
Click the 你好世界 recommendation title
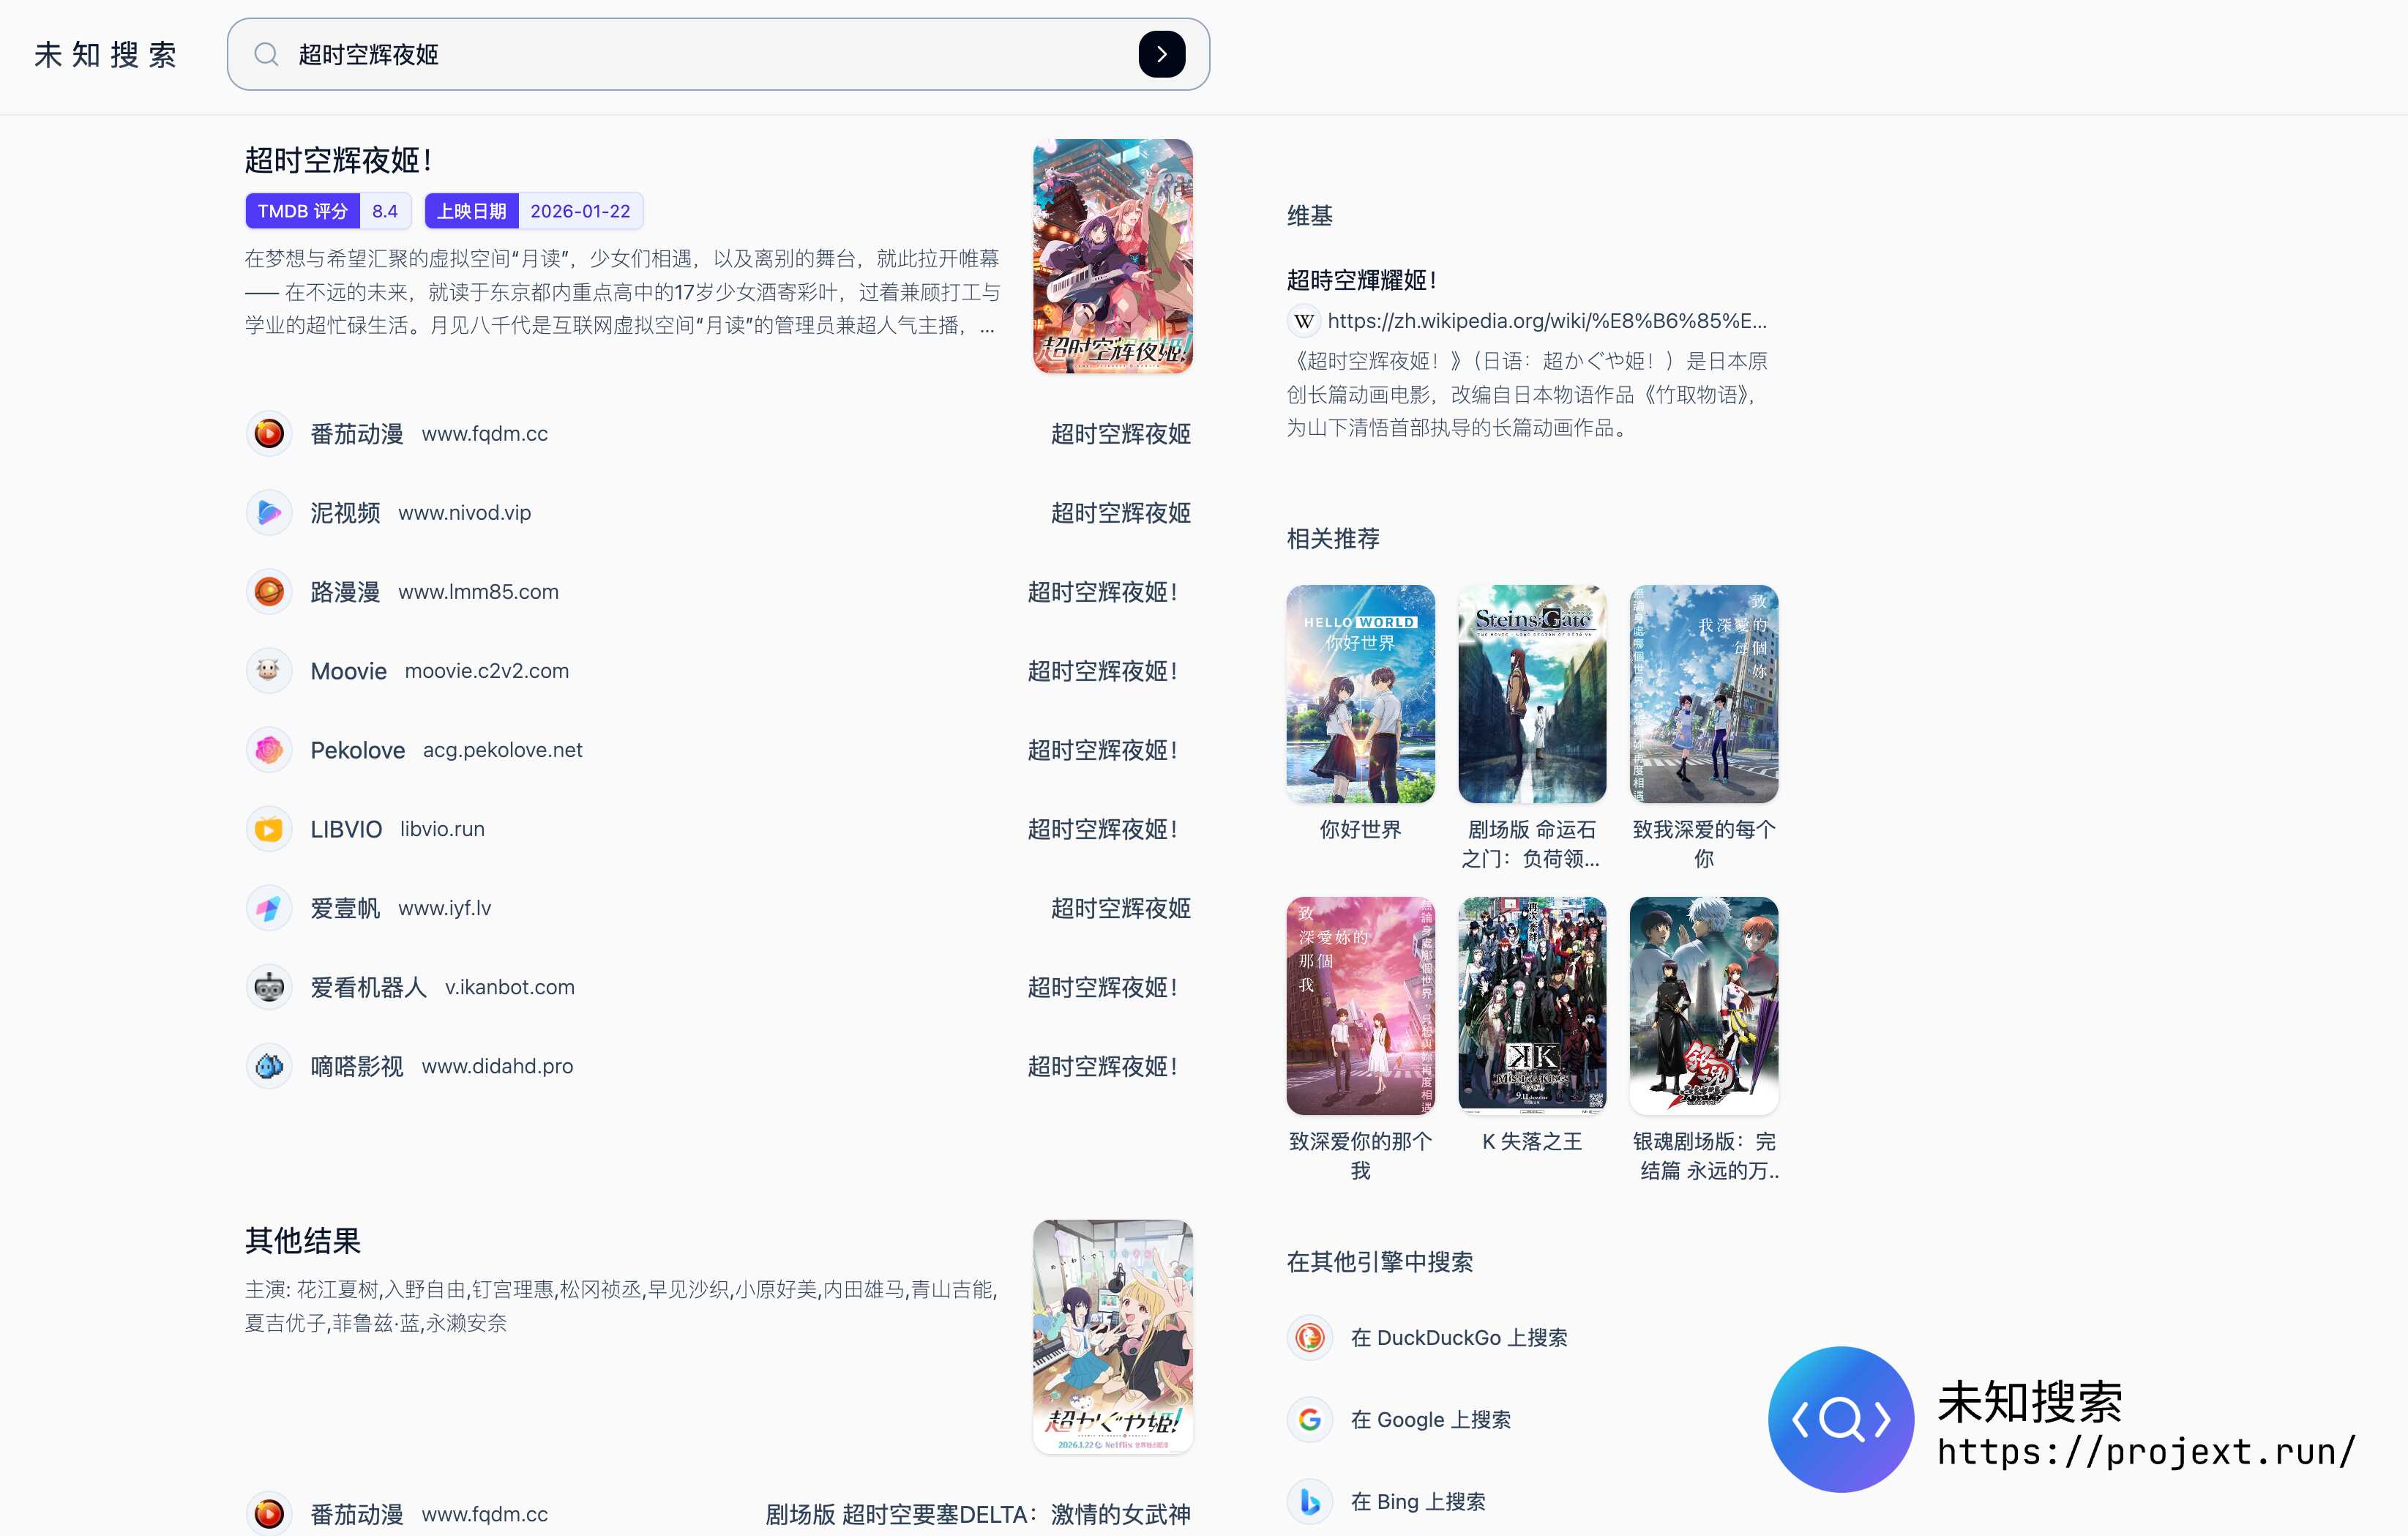click(x=1360, y=830)
